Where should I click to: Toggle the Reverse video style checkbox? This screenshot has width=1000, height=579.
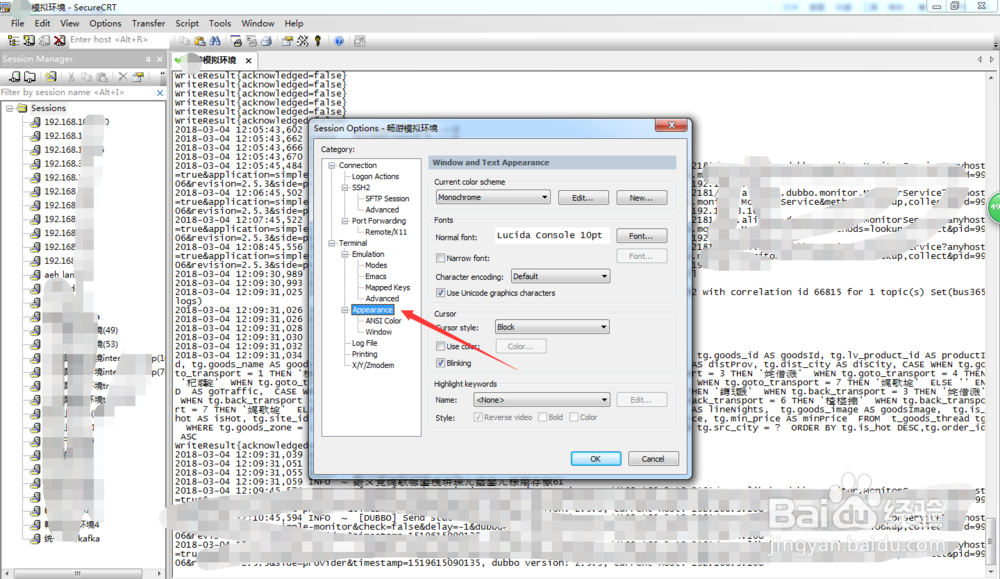(478, 417)
